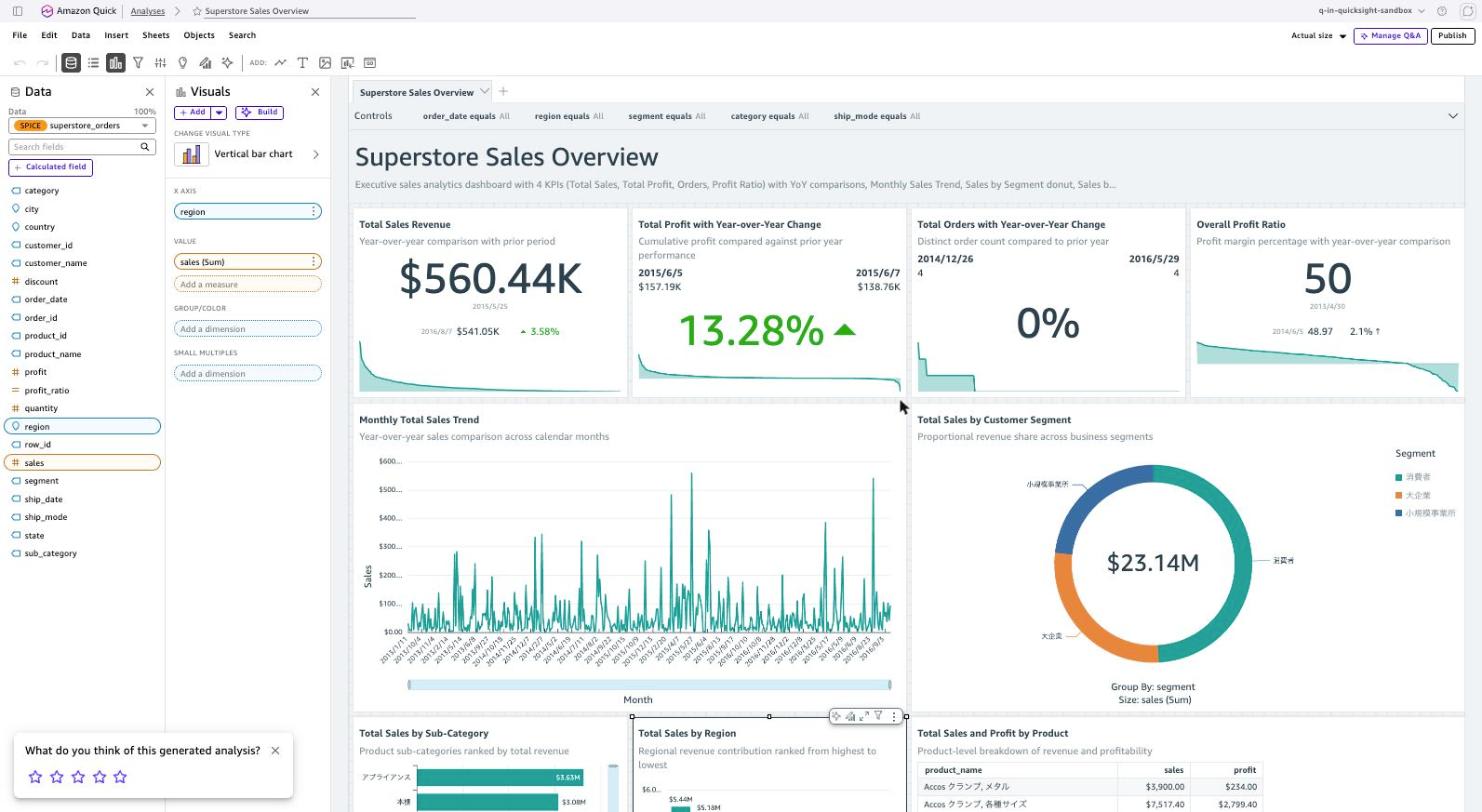This screenshot has height=812, width=1482.
Task: Add a control with the rightmost ADD icon
Action: click(370, 63)
